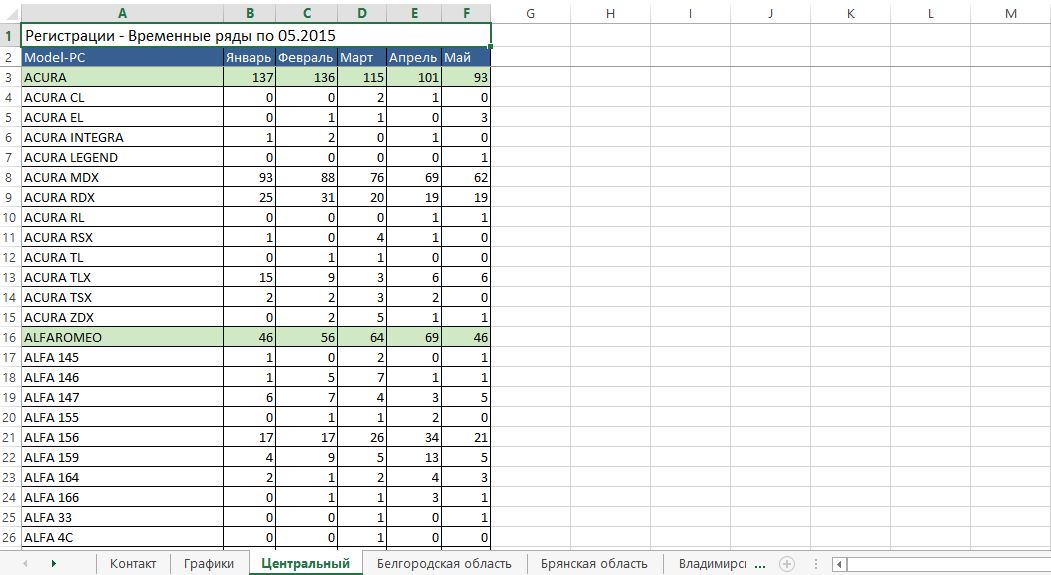Select the 'ACURA TSX' cell

point(122,298)
